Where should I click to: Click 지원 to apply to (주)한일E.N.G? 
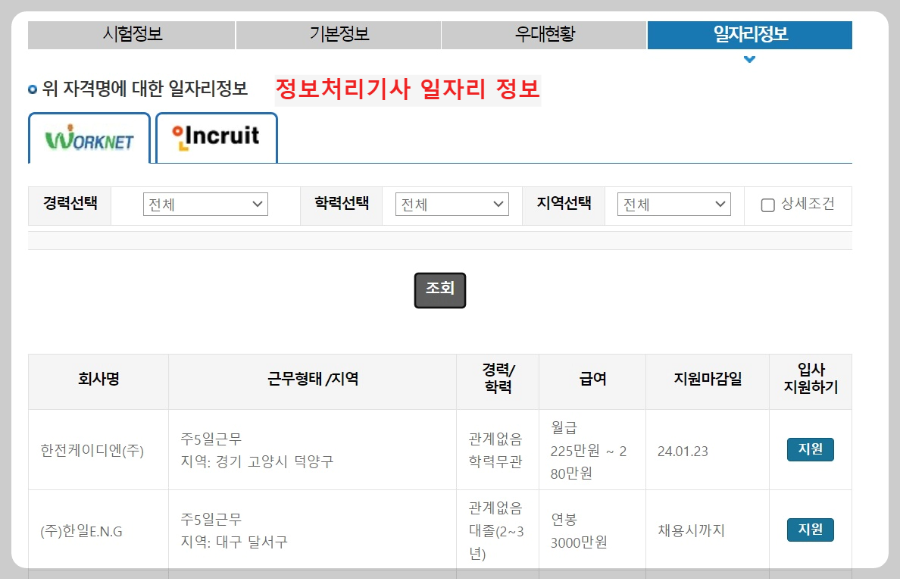(x=809, y=529)
